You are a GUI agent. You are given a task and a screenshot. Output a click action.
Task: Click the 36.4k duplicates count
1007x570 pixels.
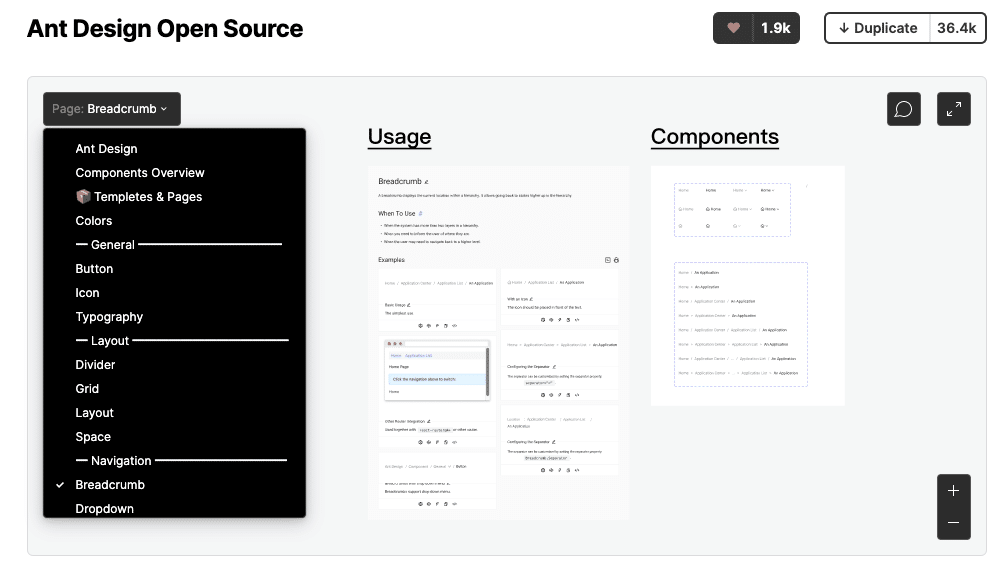coord(957,28)
